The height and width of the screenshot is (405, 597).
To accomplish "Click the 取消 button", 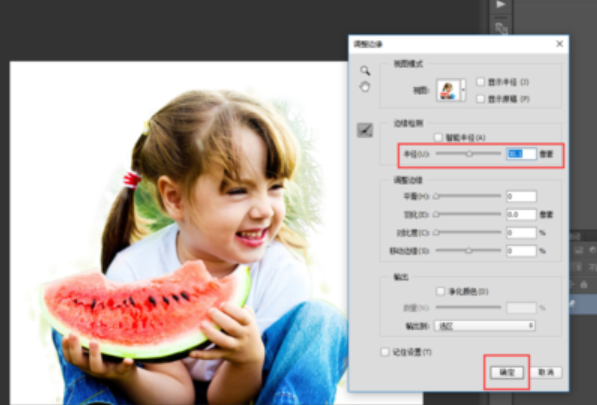I will [546, 372].
